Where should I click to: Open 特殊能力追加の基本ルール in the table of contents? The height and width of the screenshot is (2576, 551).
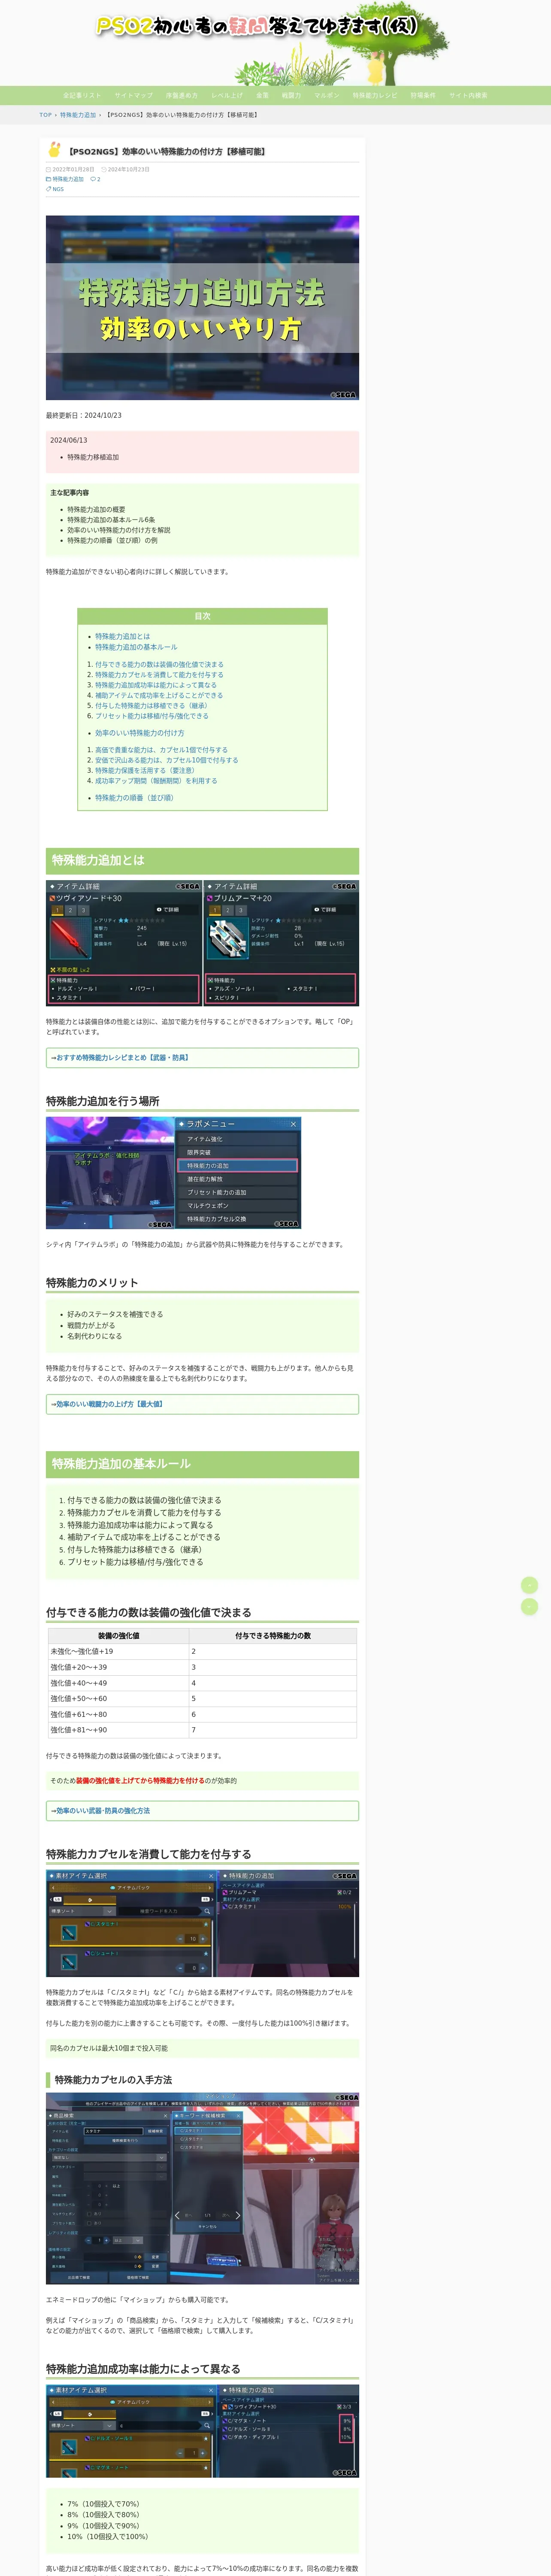(136, 647)
